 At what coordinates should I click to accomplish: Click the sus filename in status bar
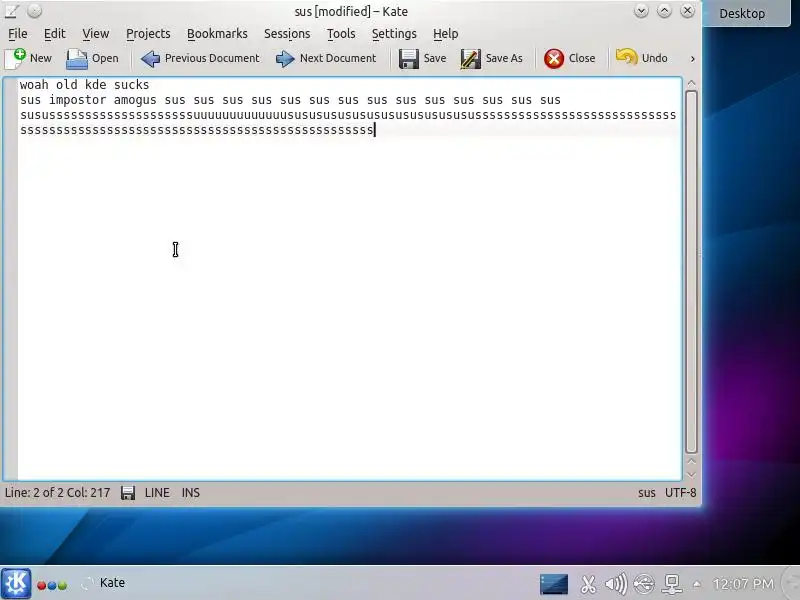click(646, 493)
